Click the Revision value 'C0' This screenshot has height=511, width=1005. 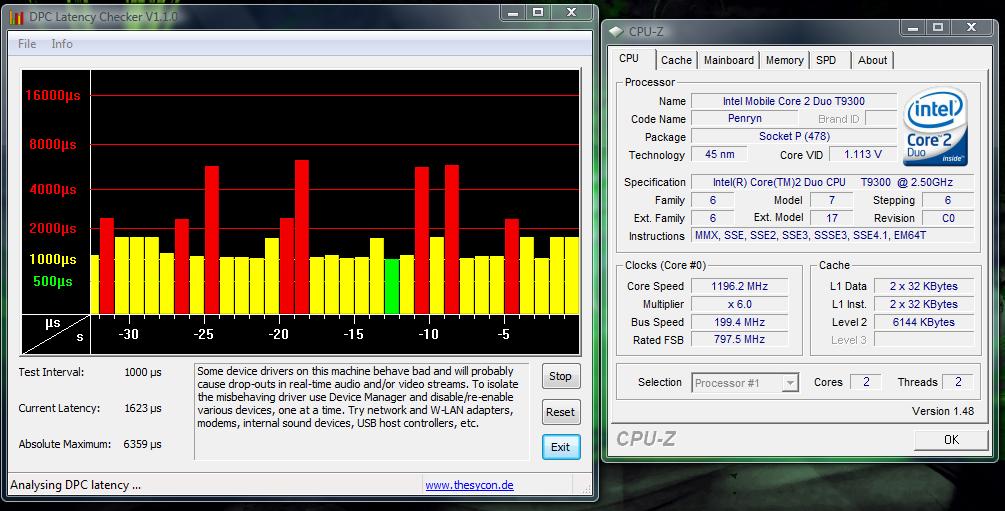(x=948, y=218)
